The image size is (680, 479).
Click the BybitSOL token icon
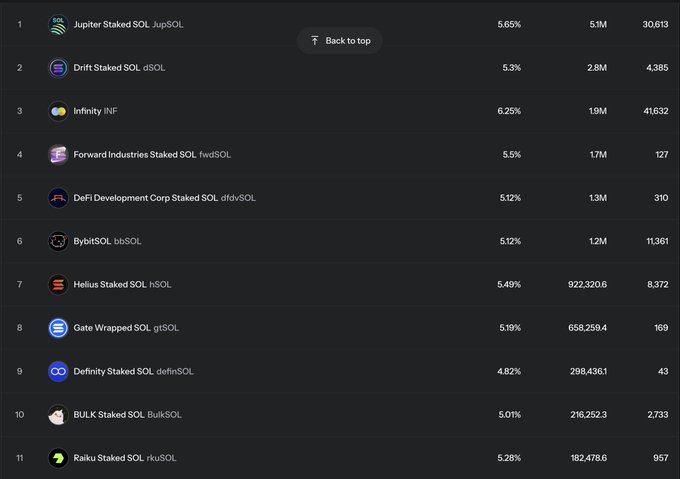[58, 241]
